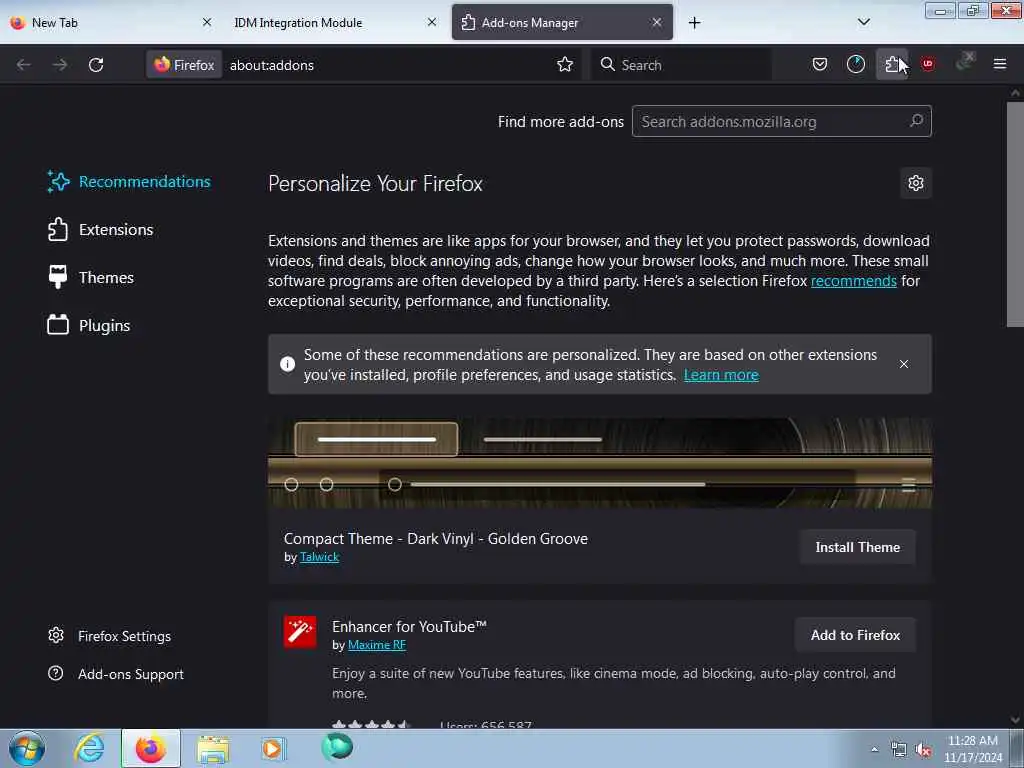The width and height of the screenshot is (1024, 768).
Task: Bookmark this page with the star
Action: [565, 65]
